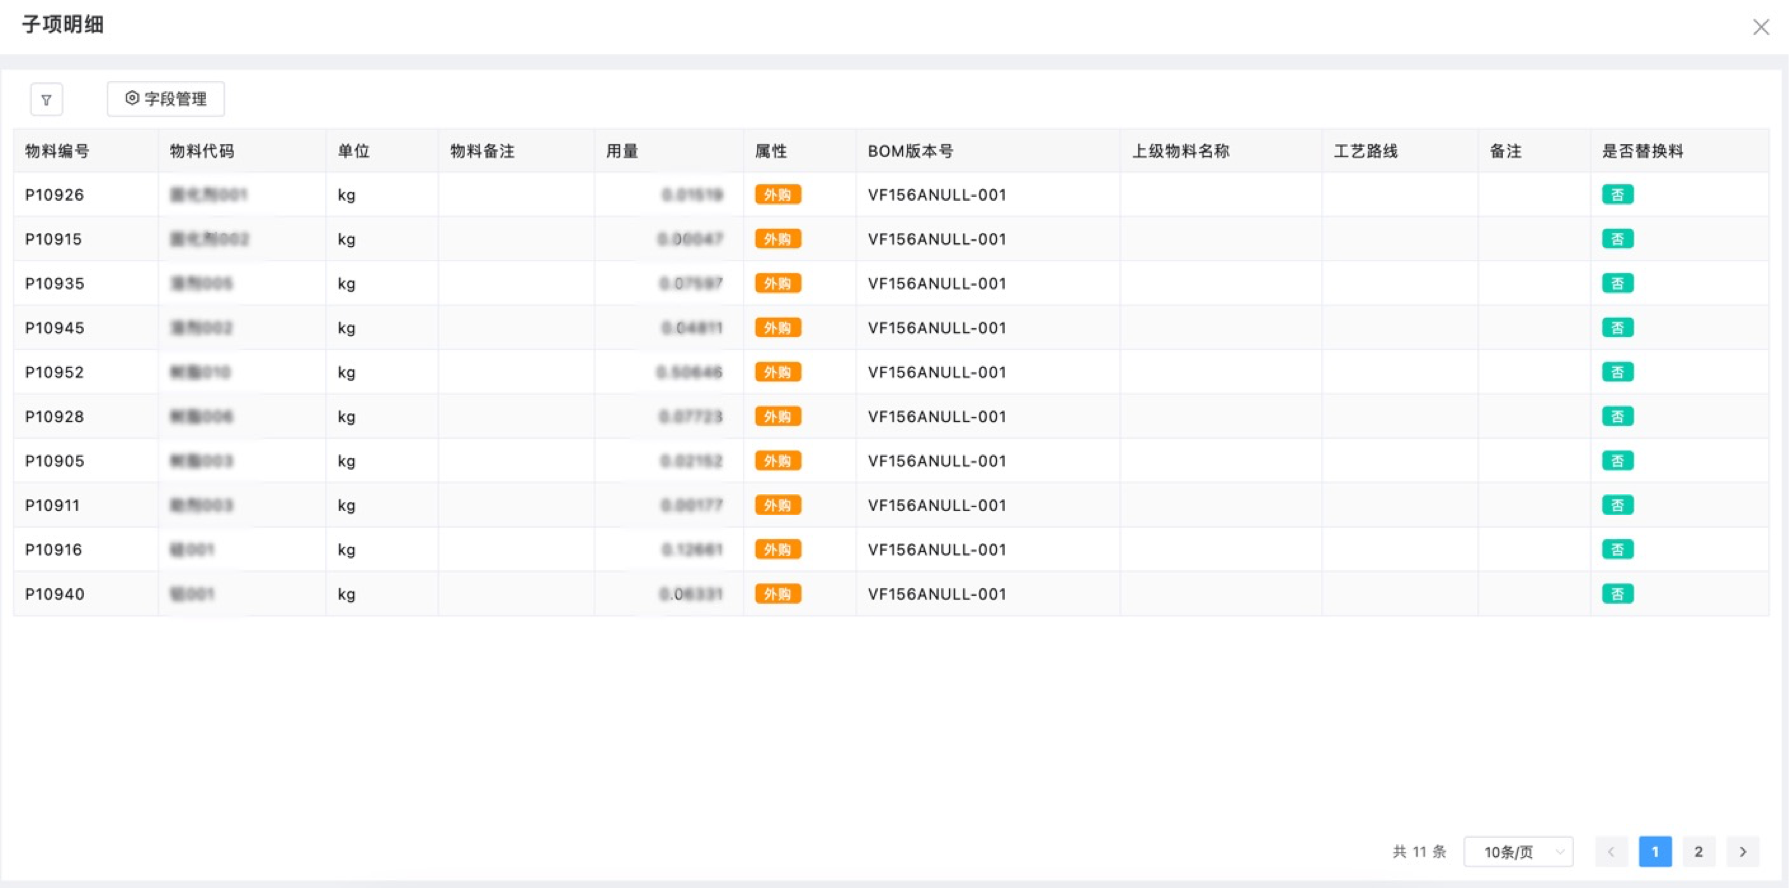The width and height of the screenshot is (1789, 888).
Task: Click the 用量 column header
Action: 622,151
